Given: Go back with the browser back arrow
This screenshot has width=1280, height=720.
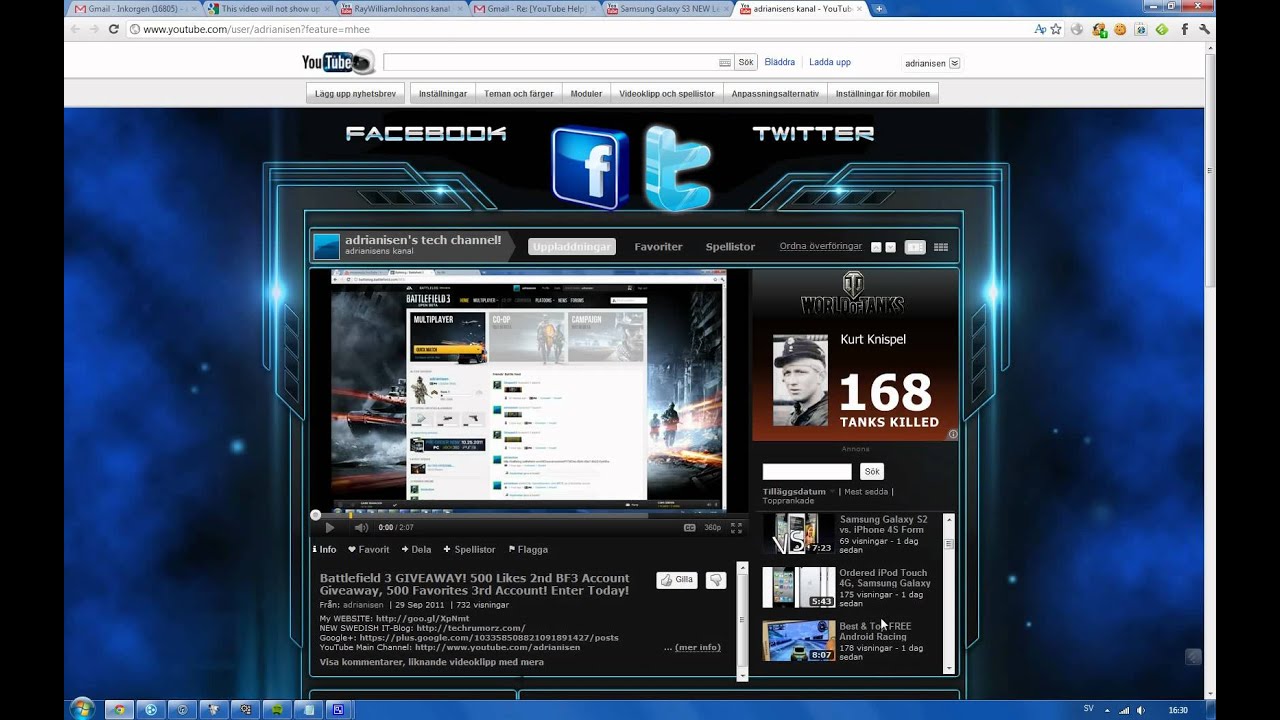Looking at the screenshot, I should tap(75, 29).
